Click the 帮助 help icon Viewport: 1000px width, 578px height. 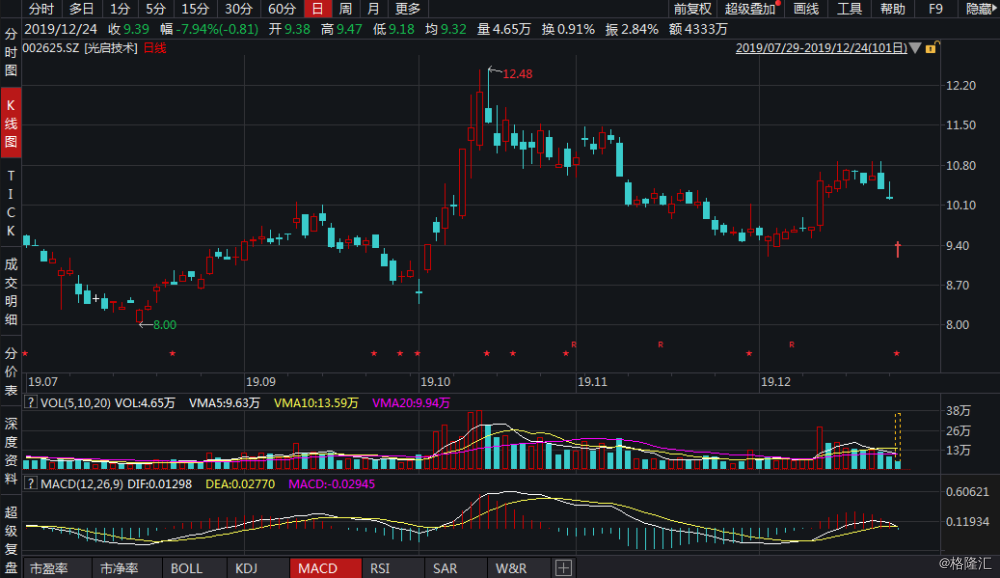(x=893, y=9)
